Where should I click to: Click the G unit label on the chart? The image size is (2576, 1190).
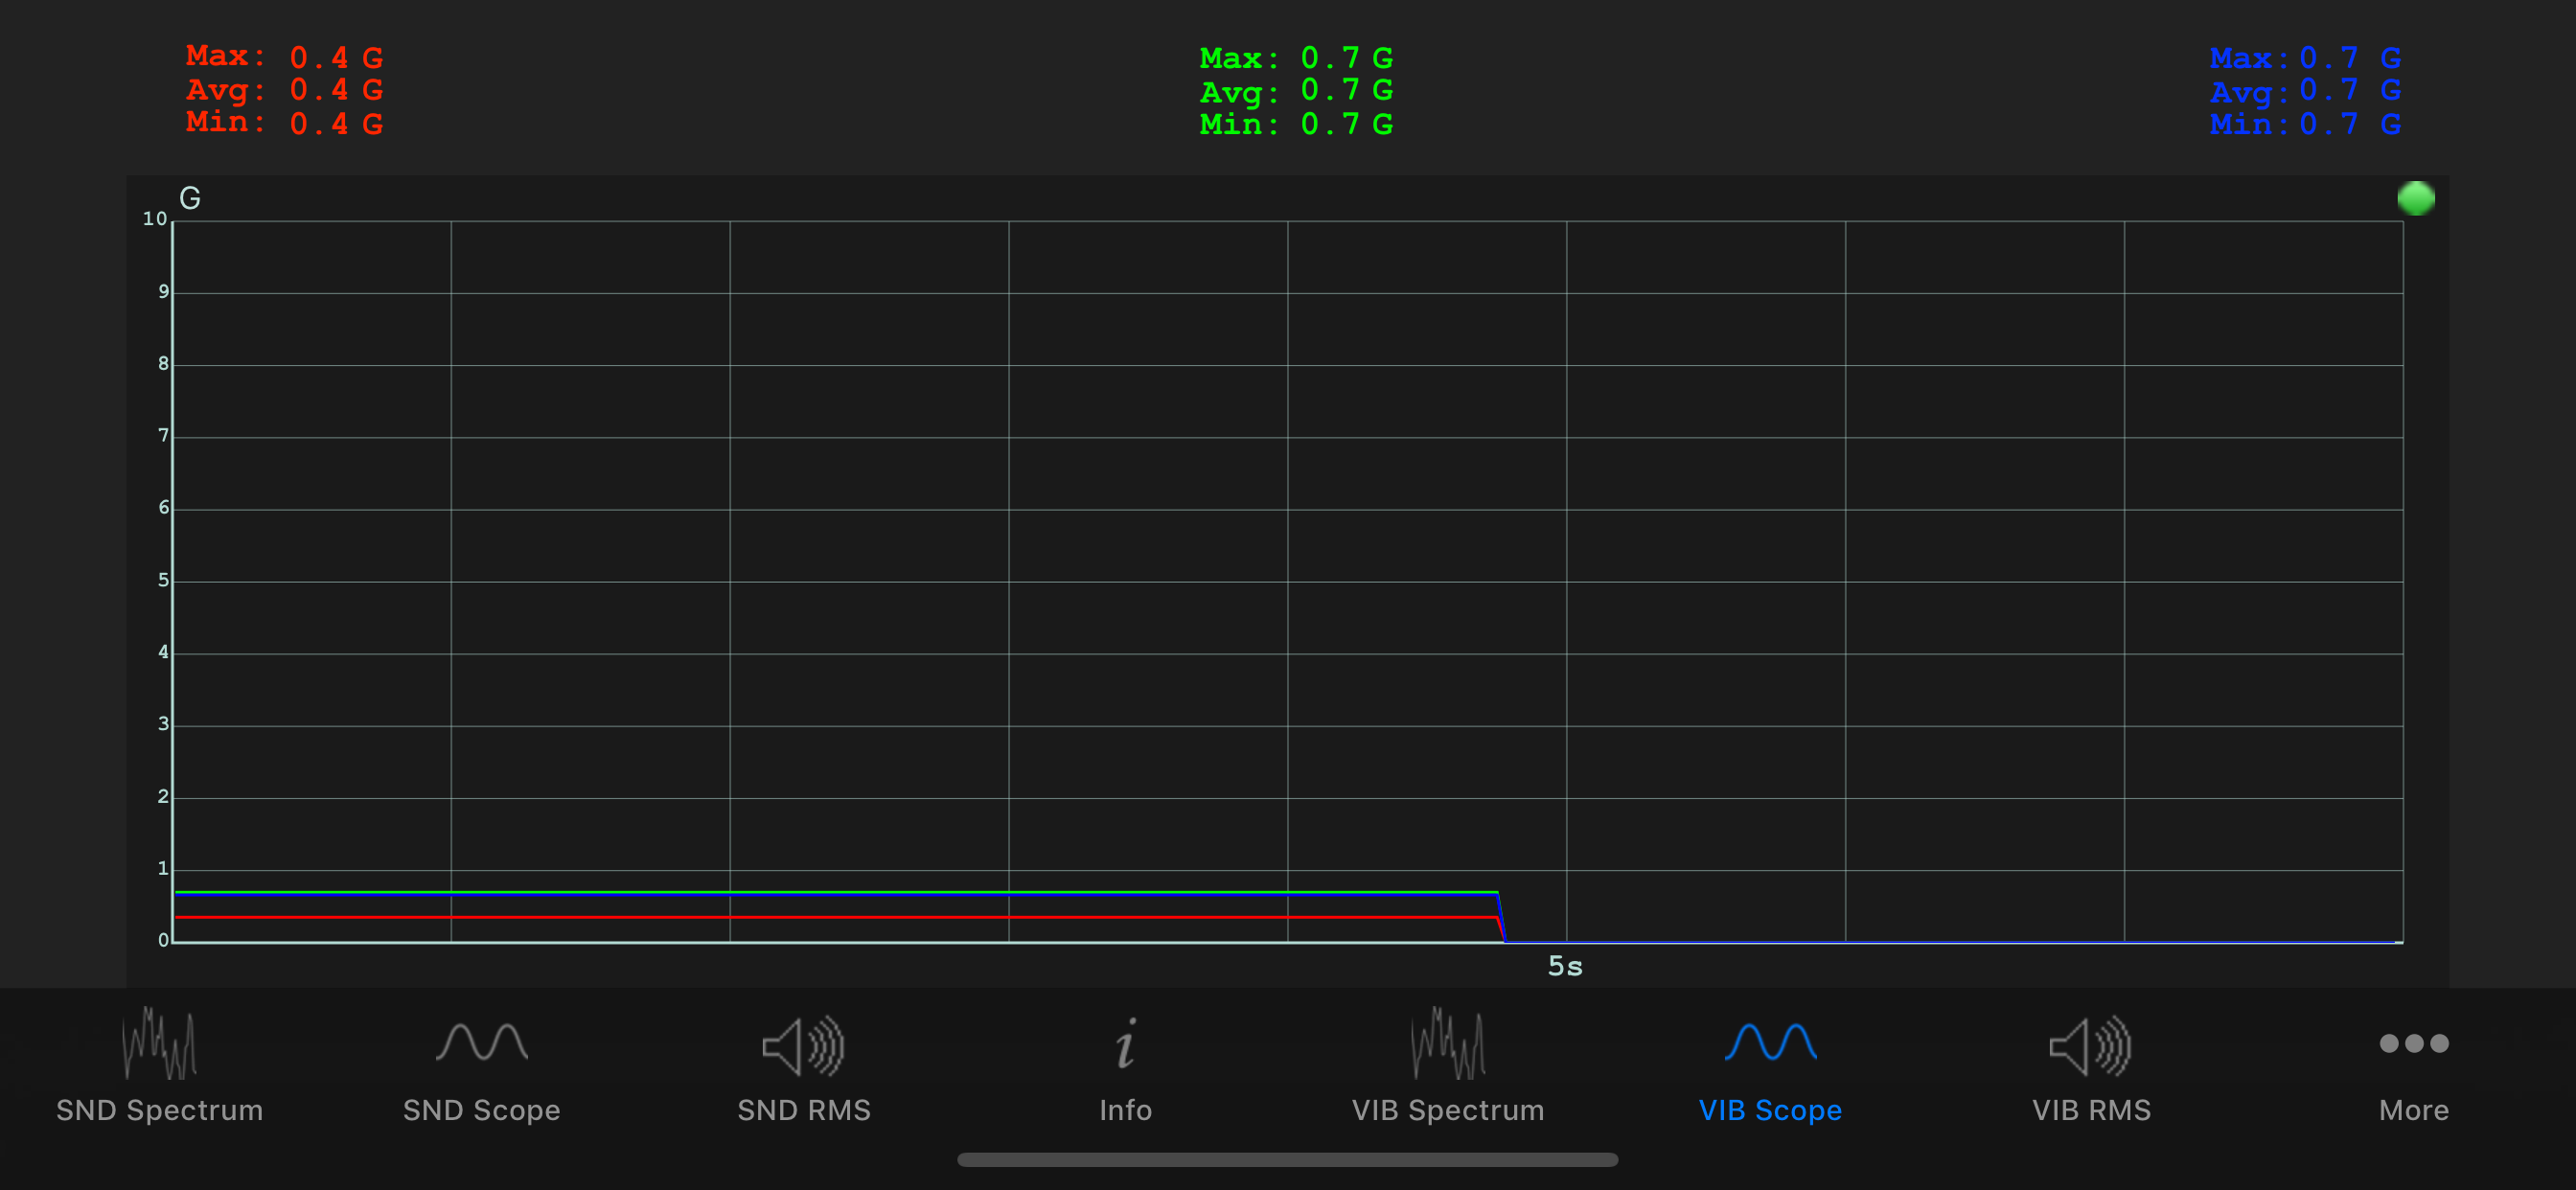(x=190, y=198)
